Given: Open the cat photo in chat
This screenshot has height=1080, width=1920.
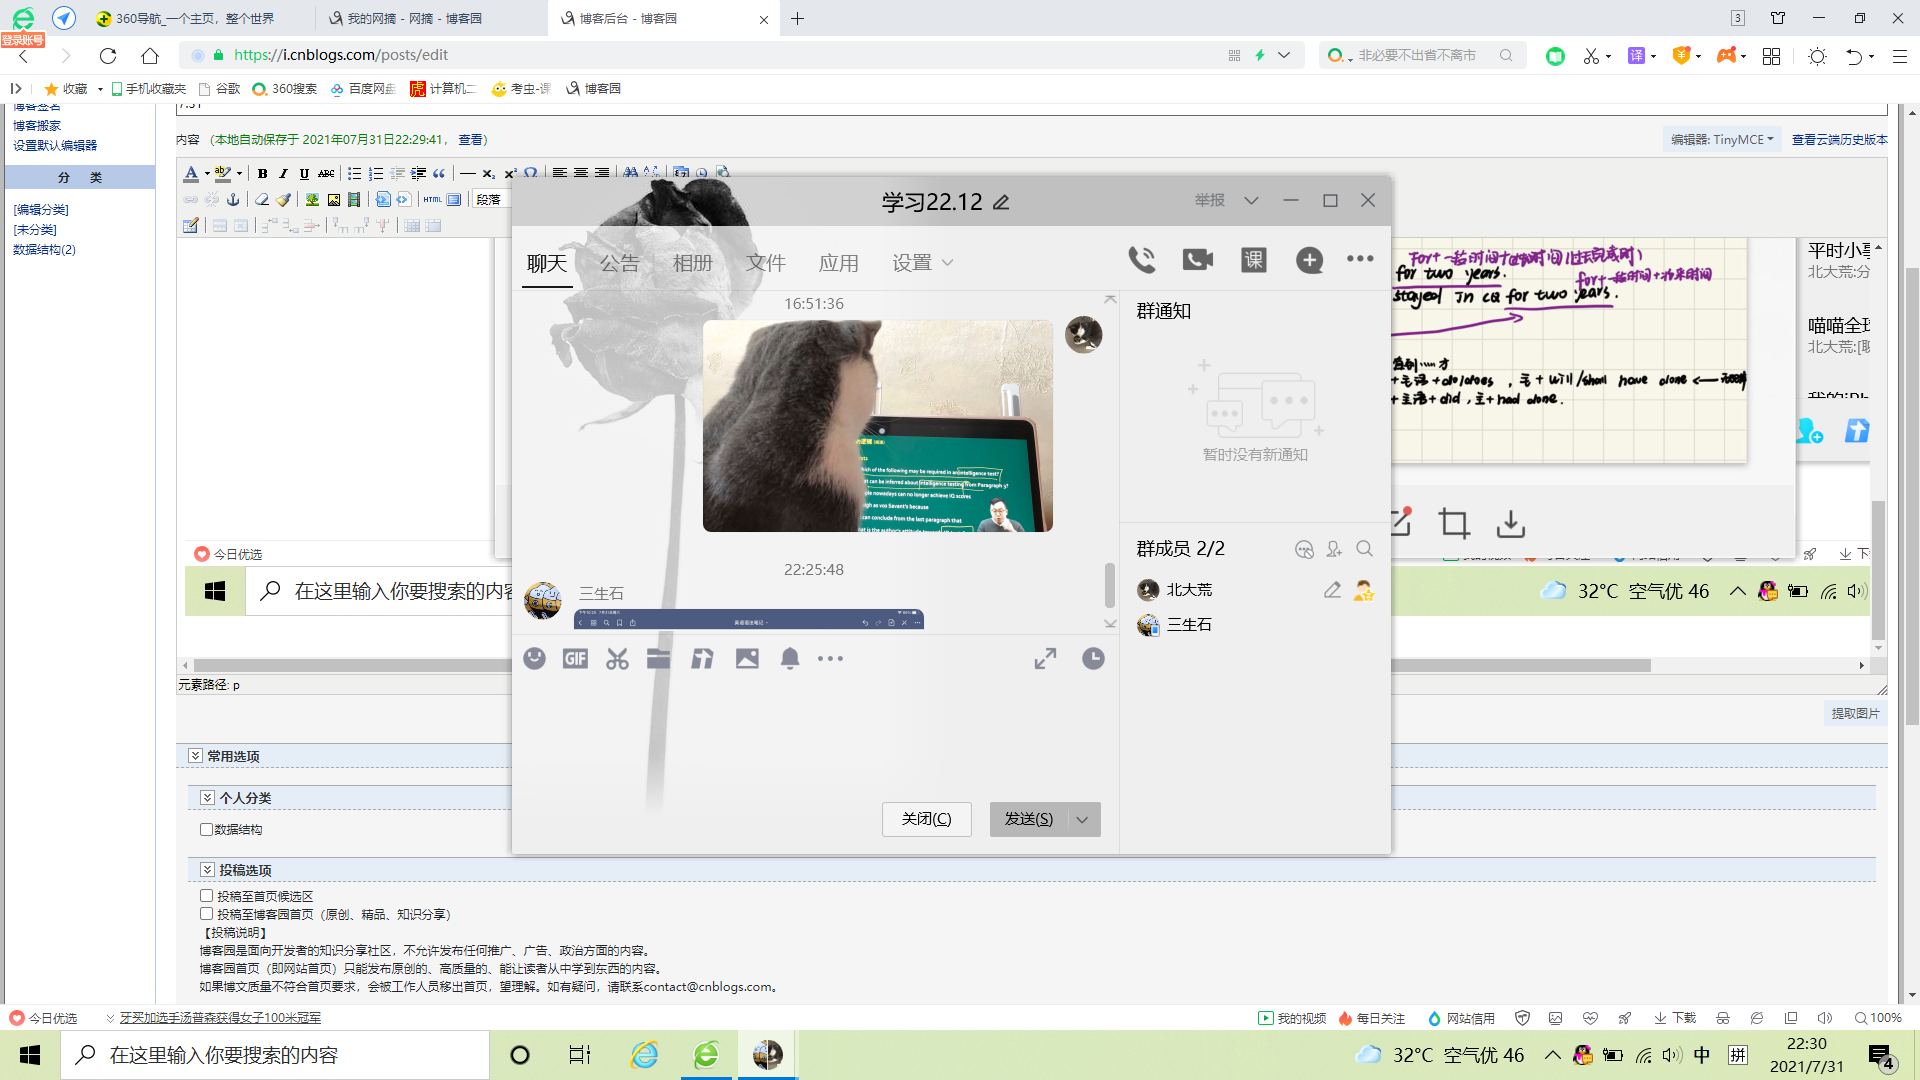Looking at the screenshot, I should pos(877,426).
